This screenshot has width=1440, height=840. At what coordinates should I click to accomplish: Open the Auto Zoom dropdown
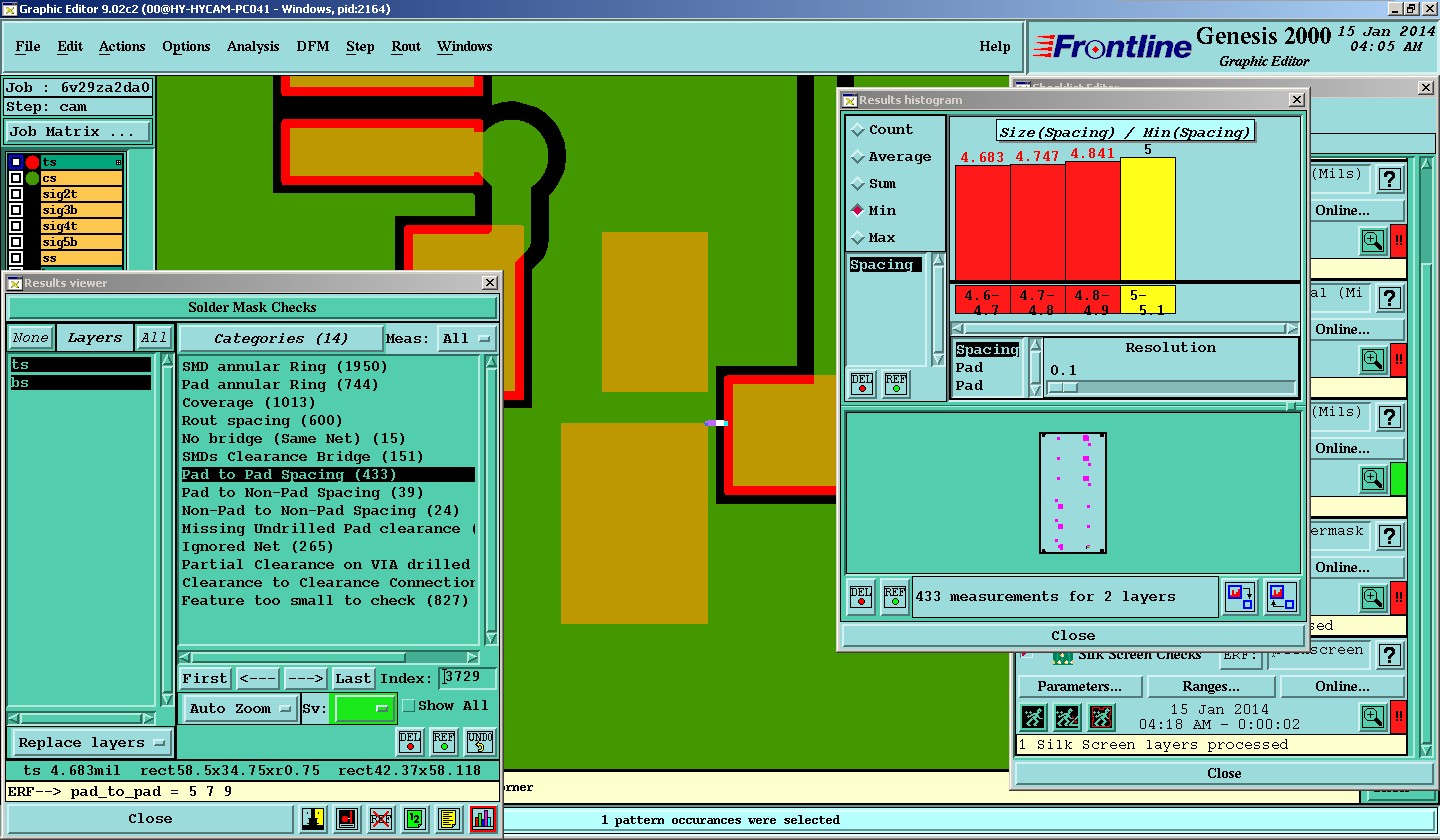pos(239,709)
